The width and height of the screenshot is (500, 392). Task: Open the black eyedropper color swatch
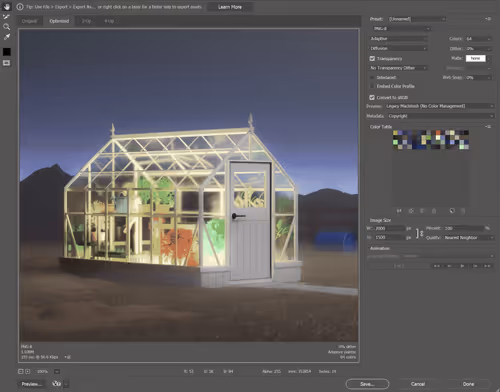click(7, 52)
